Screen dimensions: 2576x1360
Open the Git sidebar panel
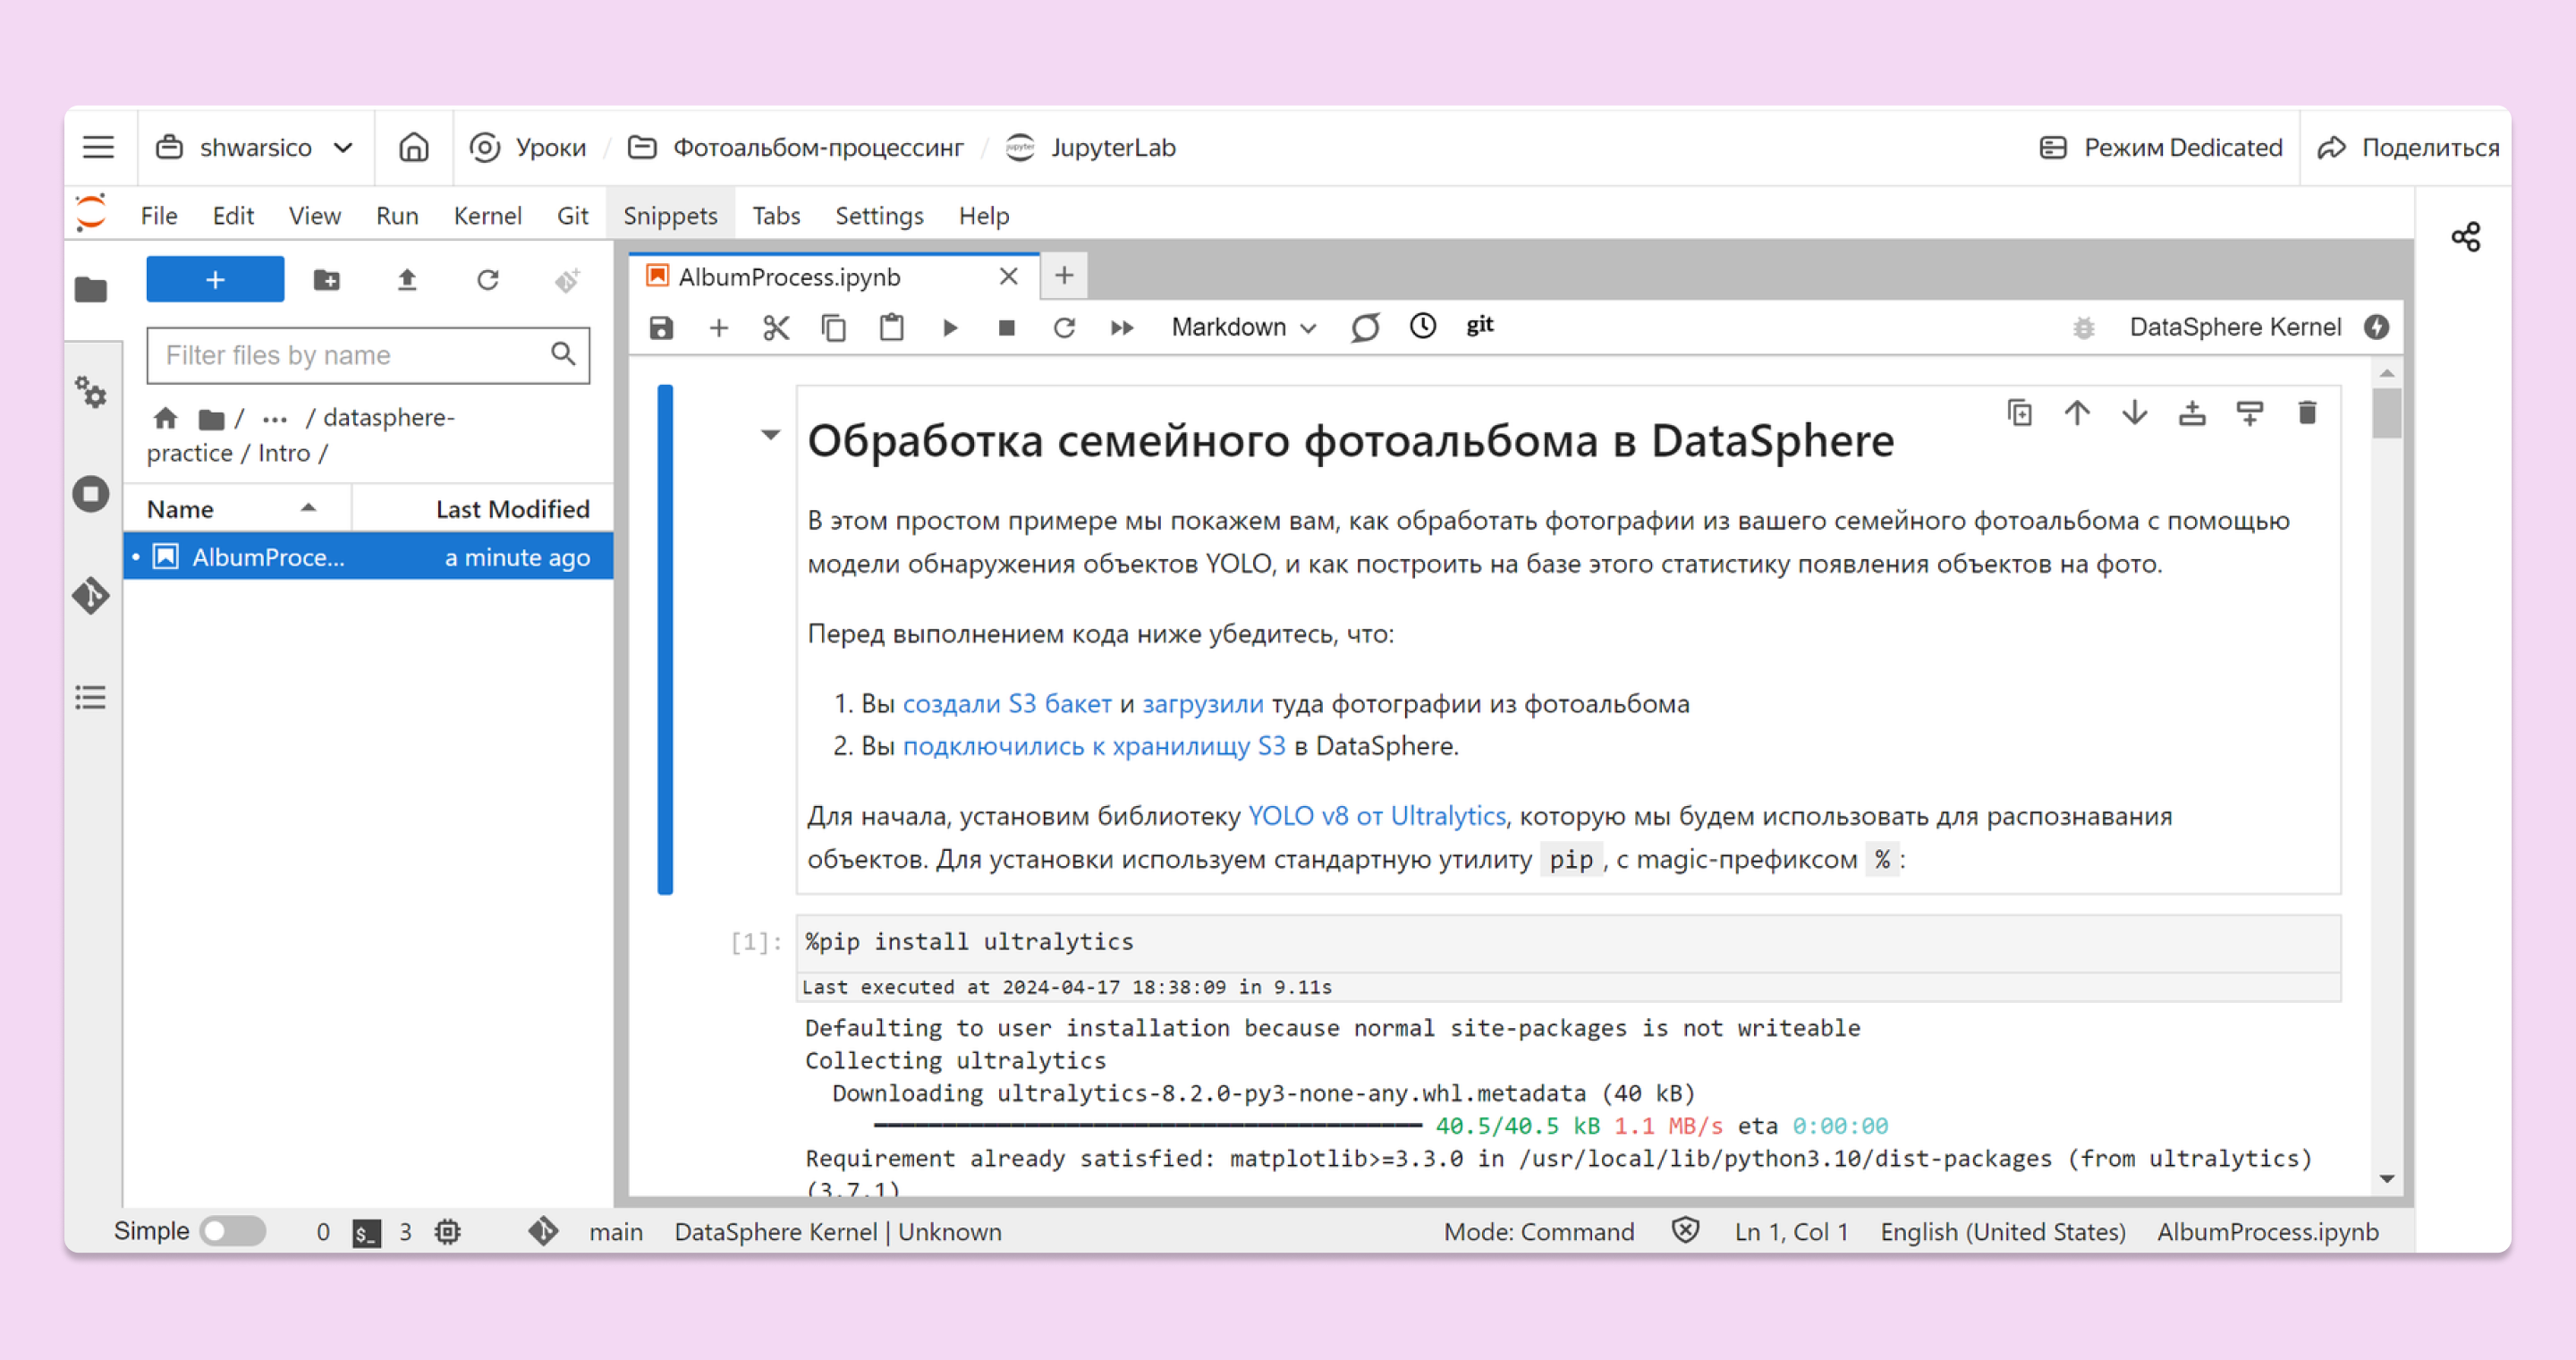pyautogui.click(x=91, y=596)
